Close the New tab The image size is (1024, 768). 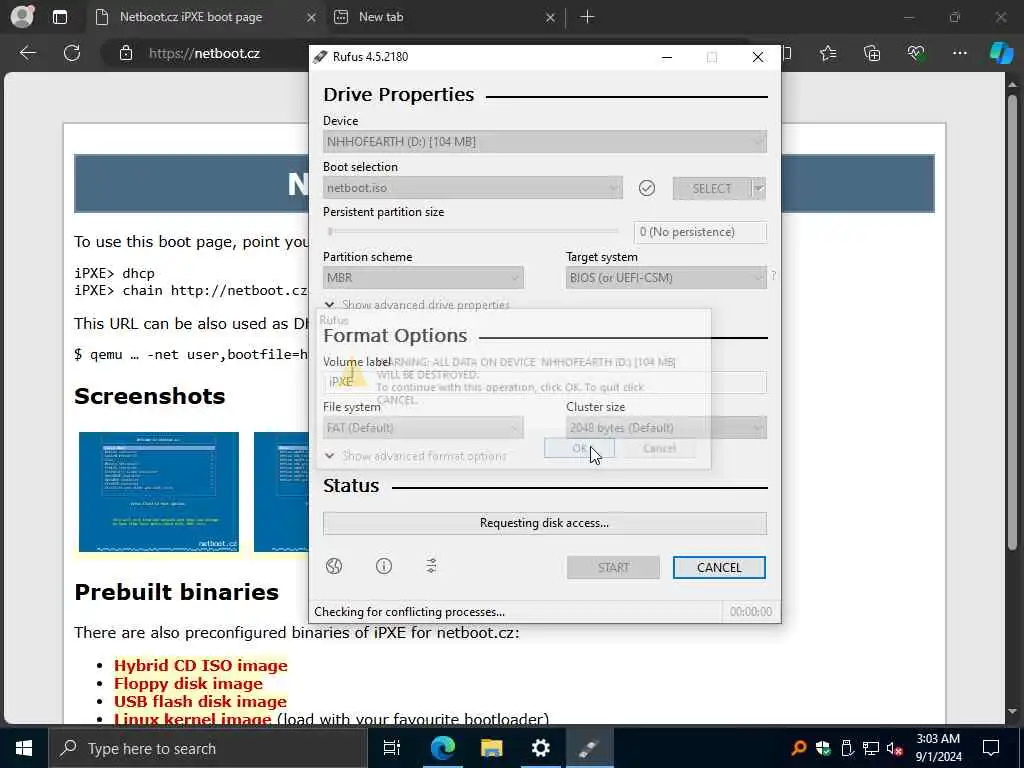click(550, 18)
